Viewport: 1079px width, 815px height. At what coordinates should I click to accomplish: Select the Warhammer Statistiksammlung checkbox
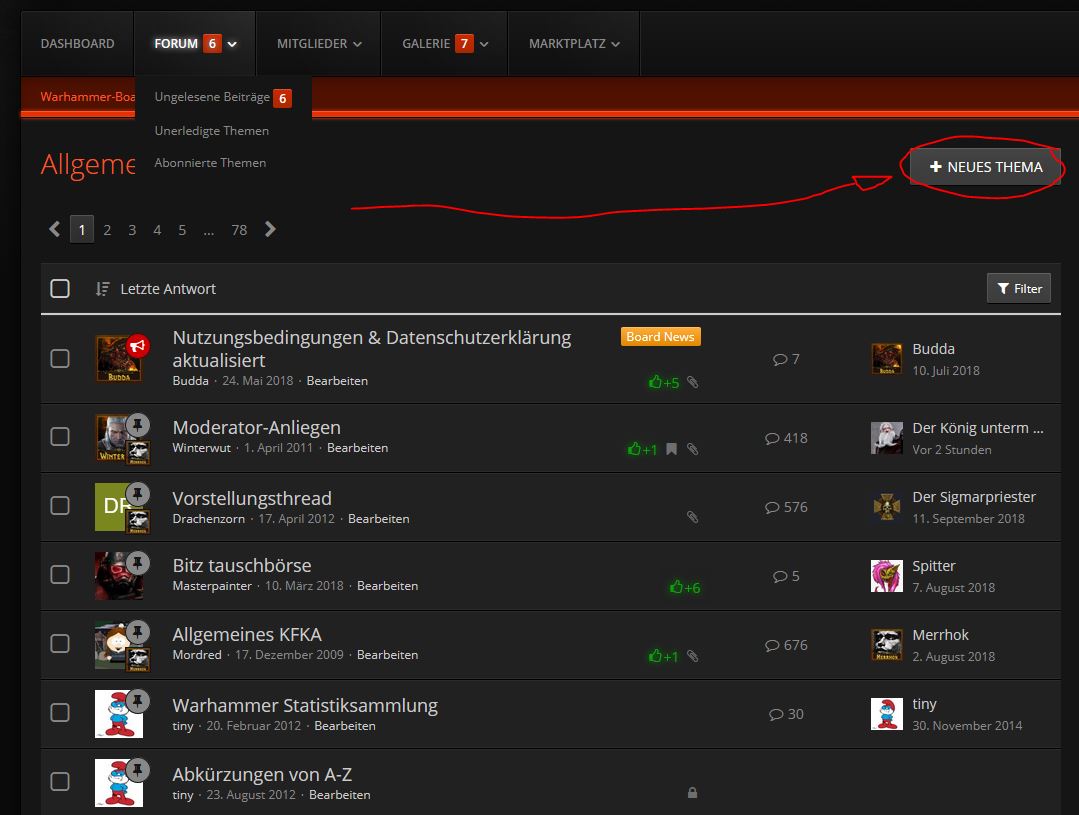point(60,712)
